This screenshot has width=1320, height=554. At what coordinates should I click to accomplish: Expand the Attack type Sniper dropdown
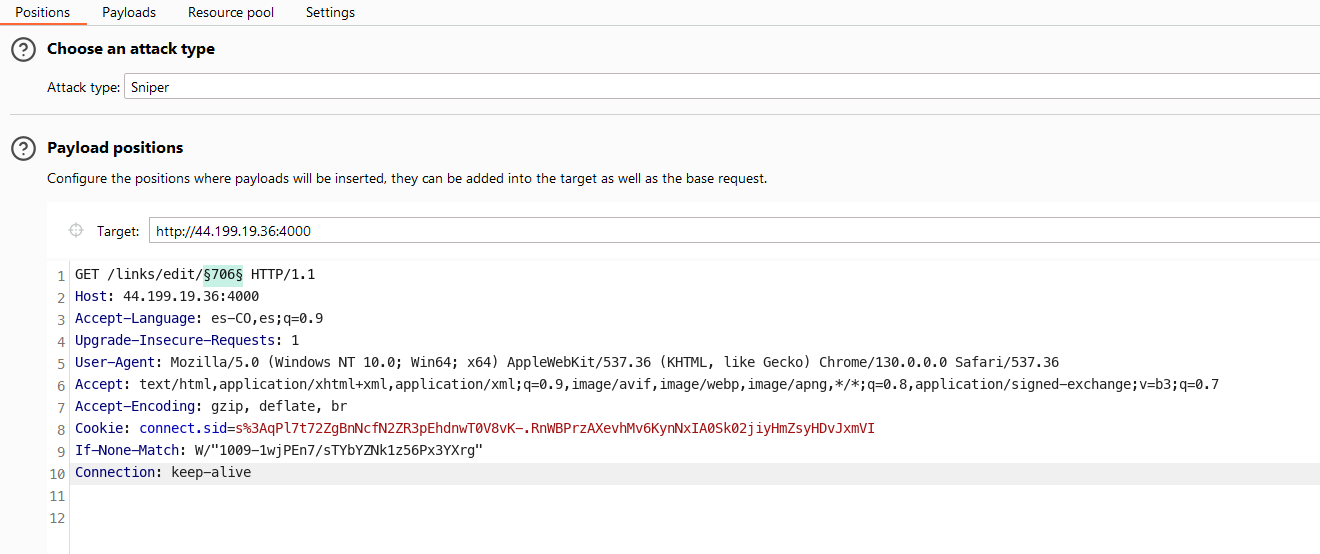[720, 87]
